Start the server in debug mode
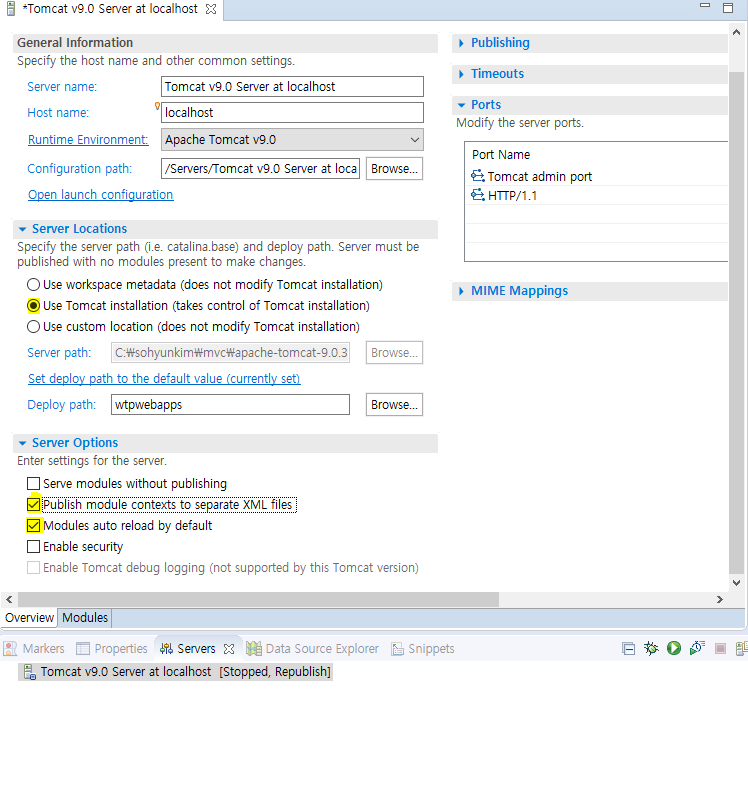 tap(651, 648)
